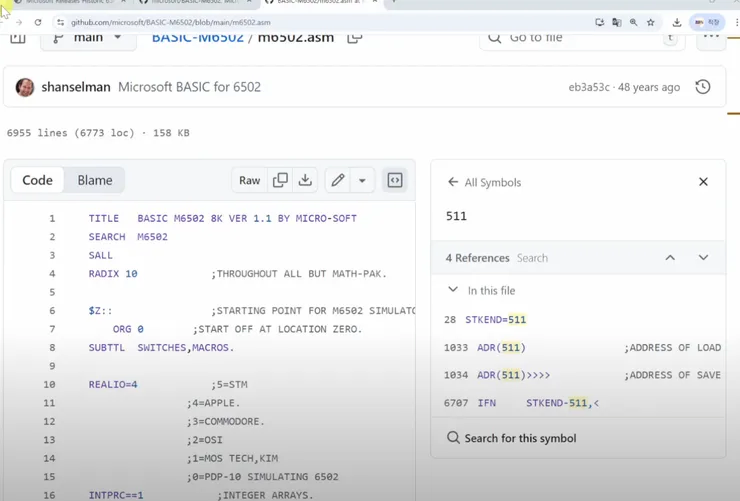Copy the file path m6502.asm

pyautogui.click(x=354, y=38)
